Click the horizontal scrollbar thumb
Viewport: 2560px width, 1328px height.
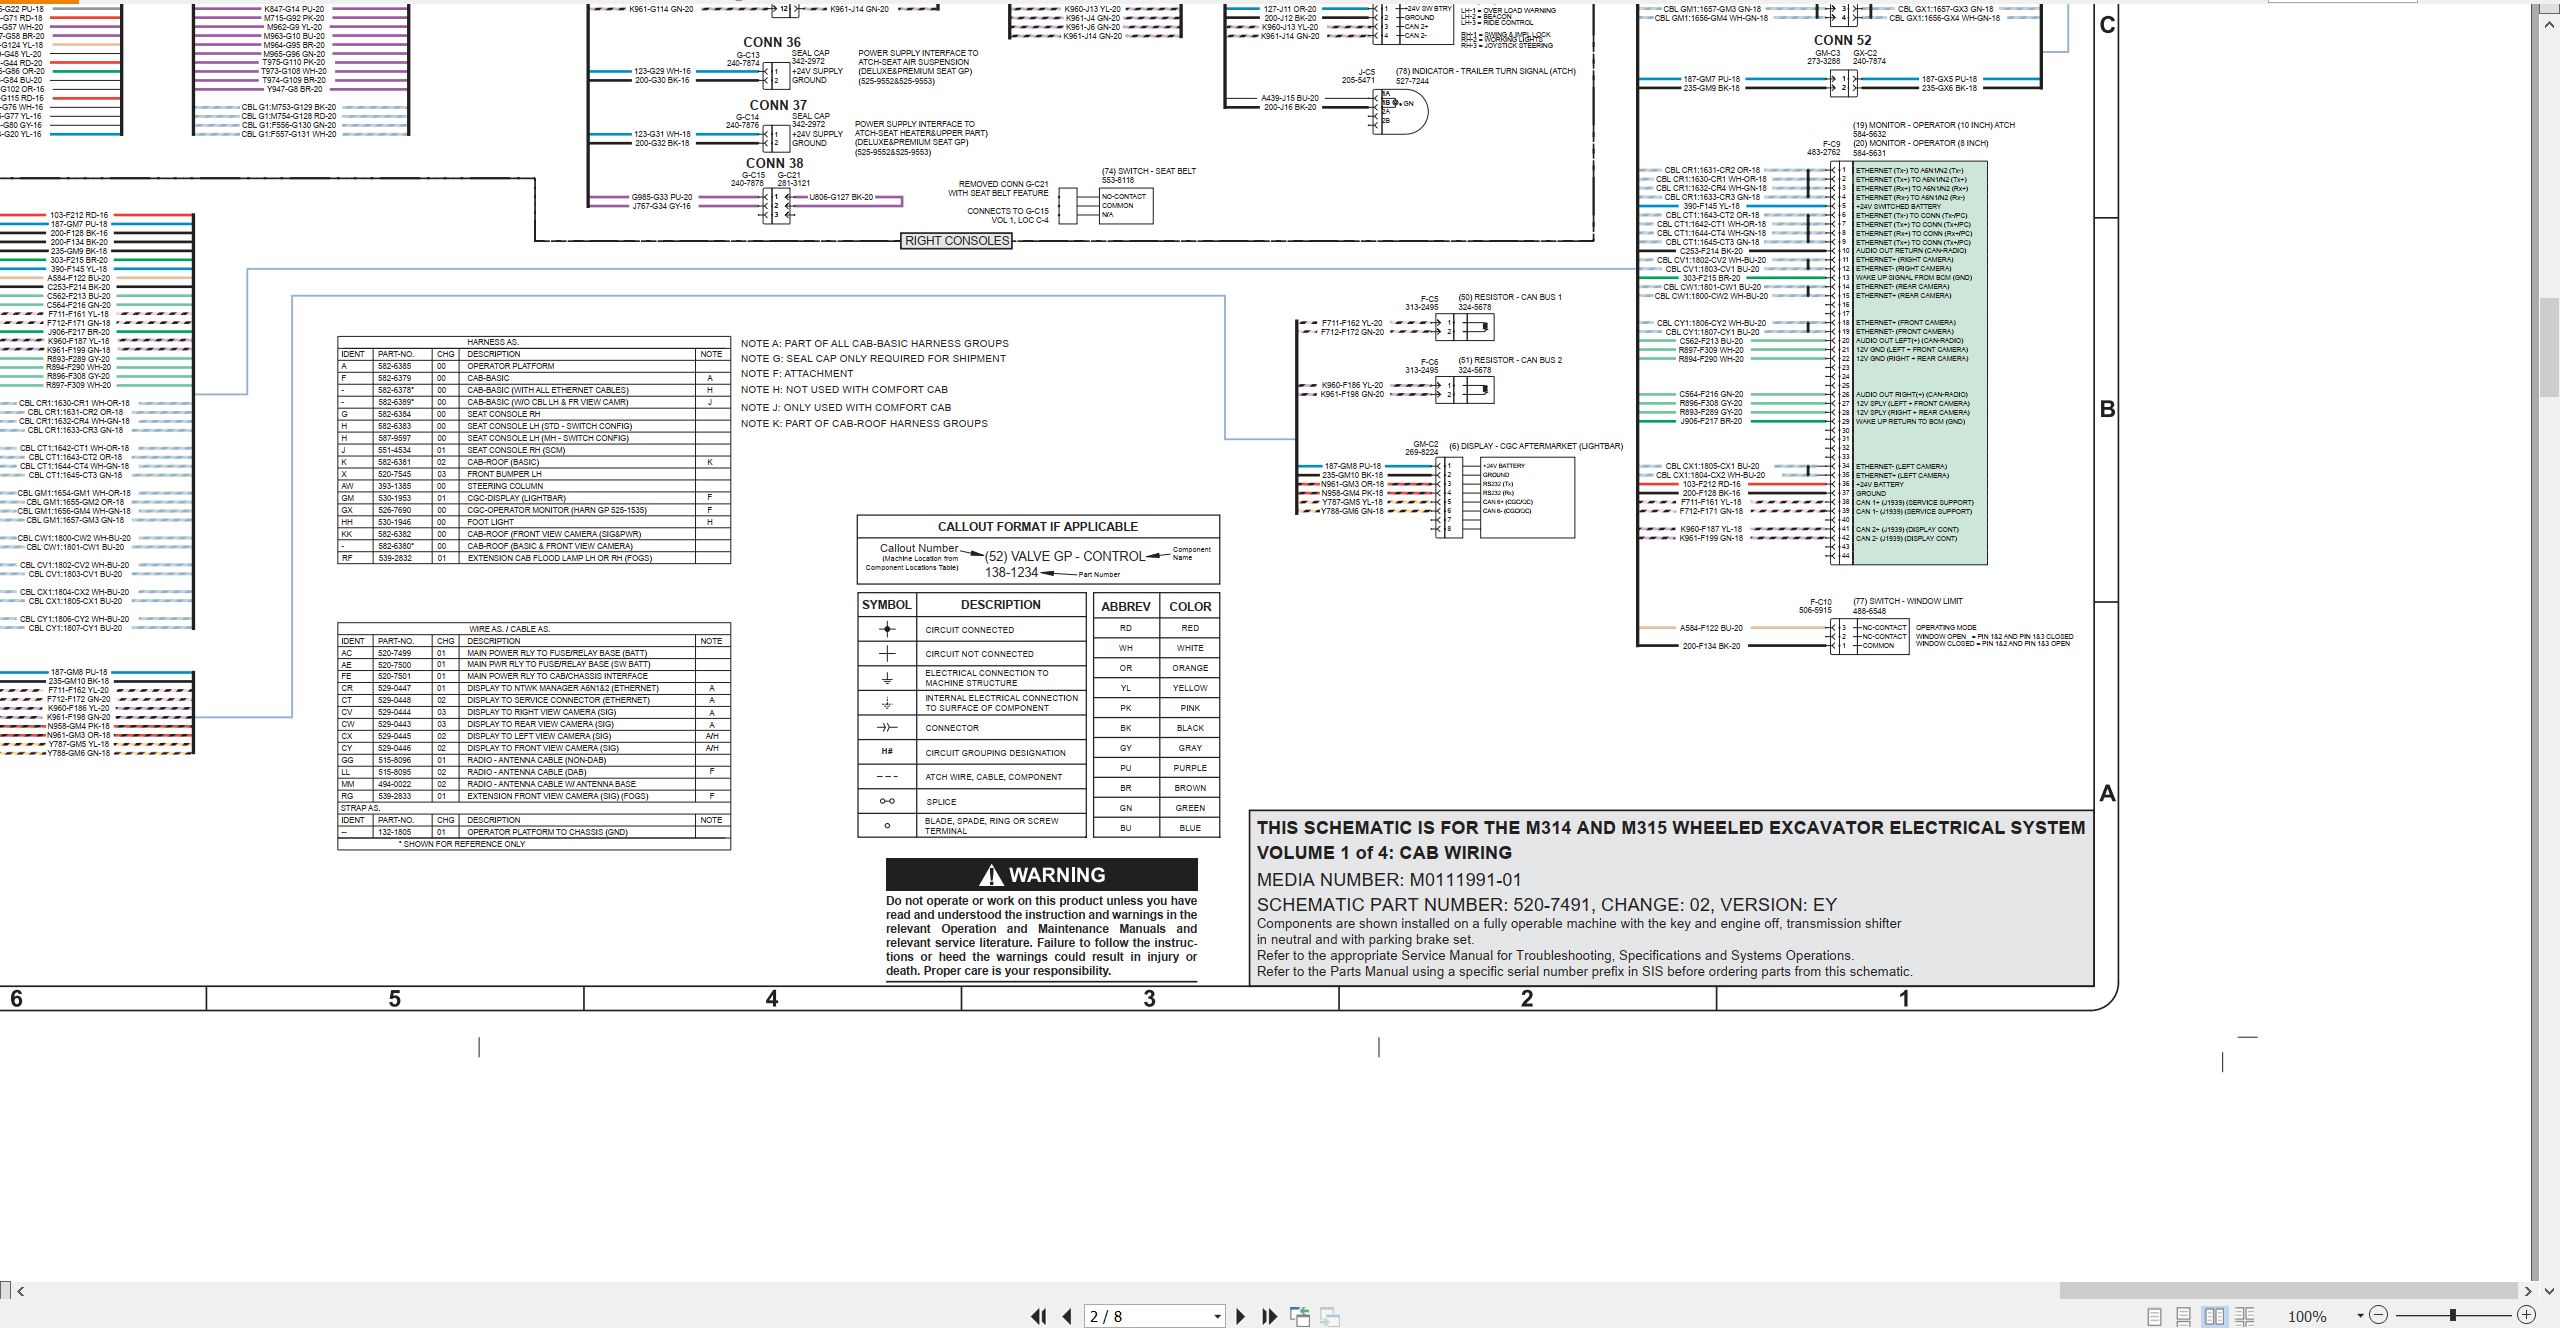(x=2287, y=1291)
